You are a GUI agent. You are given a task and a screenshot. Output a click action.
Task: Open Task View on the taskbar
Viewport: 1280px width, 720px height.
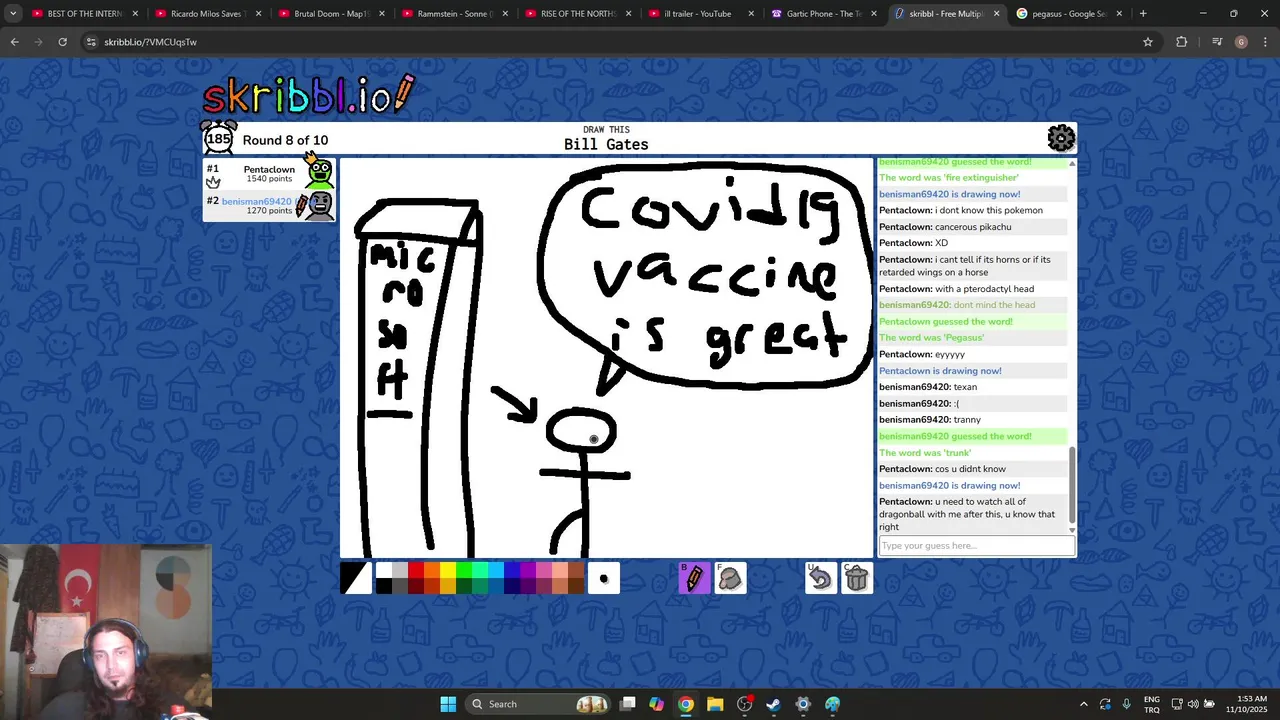[x=627, y=704]
